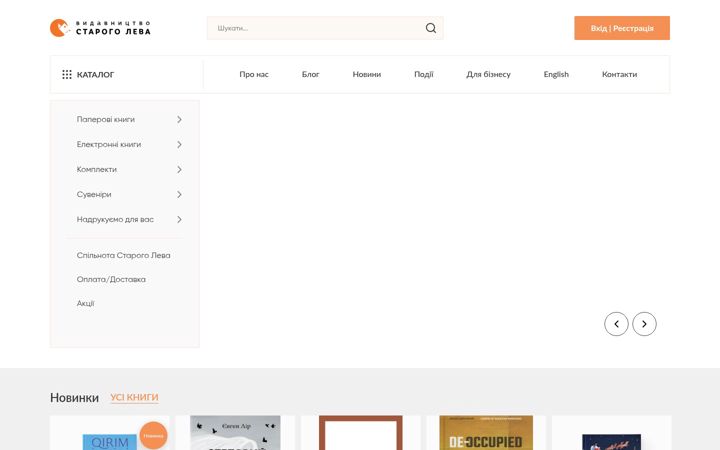Open the dark blue book cover
The width and height of the screenshot is (720, 450).
tap(611, 442)
